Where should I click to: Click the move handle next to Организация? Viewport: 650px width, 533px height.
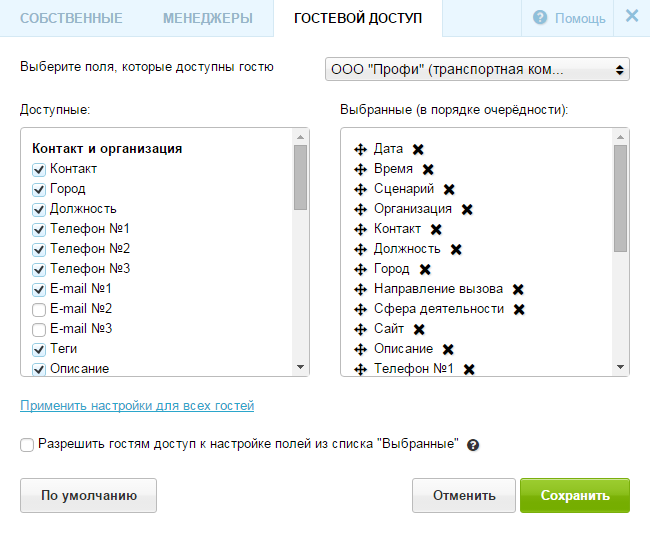coord(360,209)
